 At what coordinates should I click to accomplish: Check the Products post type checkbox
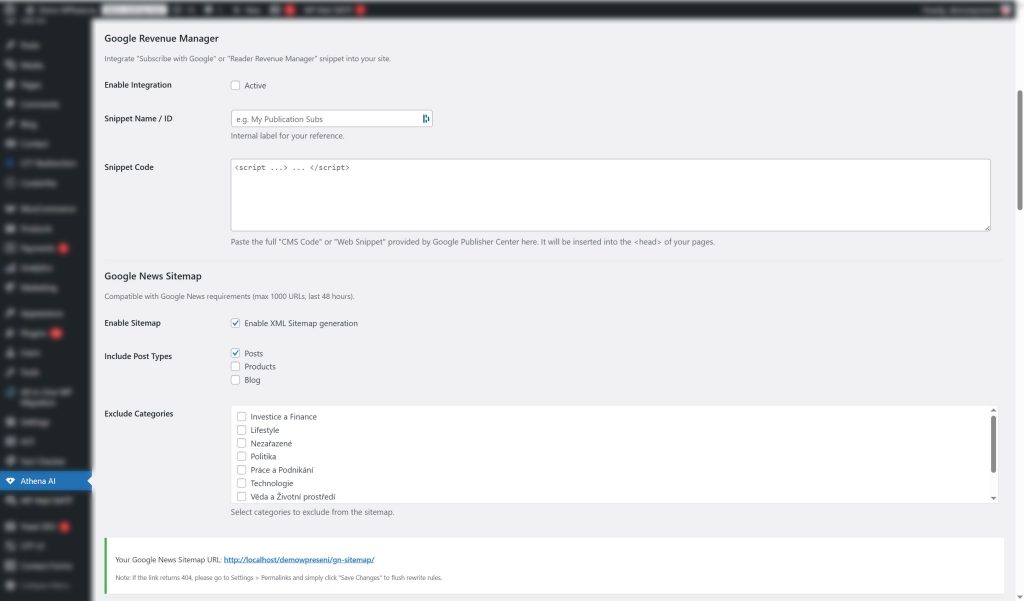[x=236, y=366]
